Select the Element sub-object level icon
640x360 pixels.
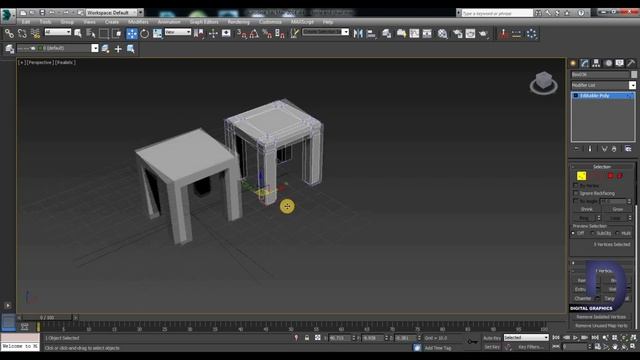click(x=620, y=176)
